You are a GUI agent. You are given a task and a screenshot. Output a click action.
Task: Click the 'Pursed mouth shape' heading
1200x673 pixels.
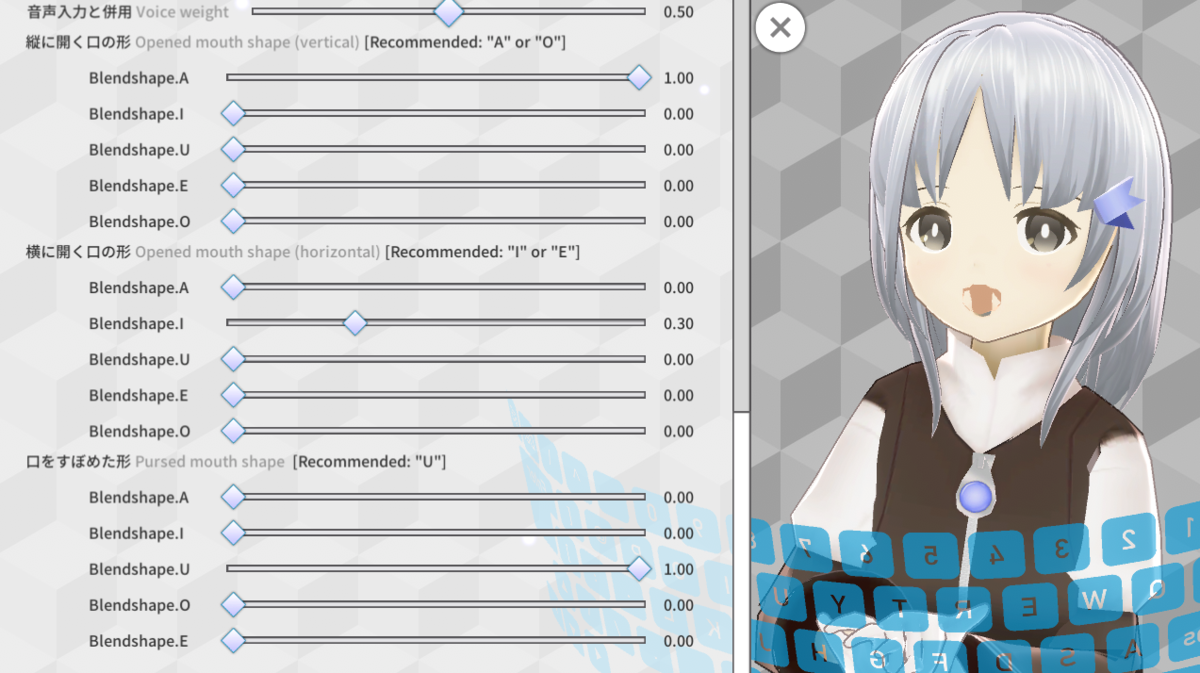[210, 462]
